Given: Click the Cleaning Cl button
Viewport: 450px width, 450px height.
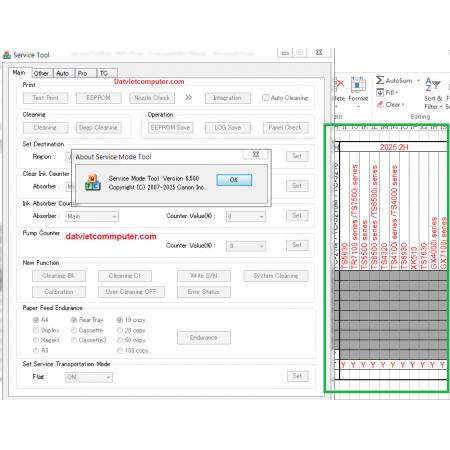Looking at the screenshot, I should pyautogui.click(x=125, y=276).
